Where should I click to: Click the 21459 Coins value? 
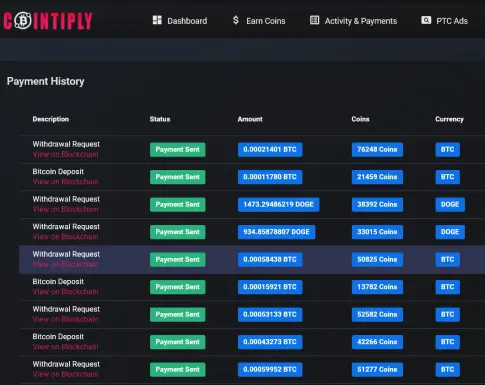[x=377, y=177]
